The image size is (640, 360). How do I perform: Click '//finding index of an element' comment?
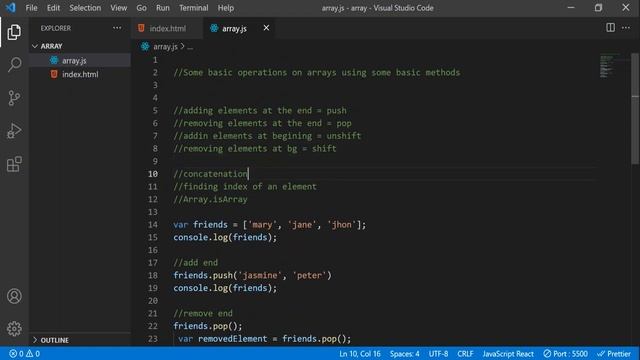(x=245, y=187)
